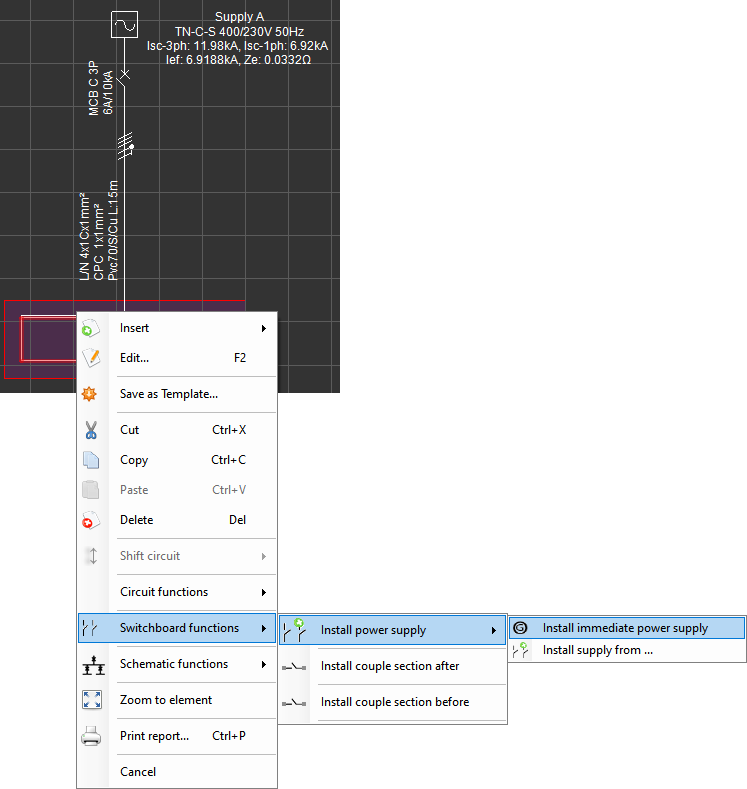
Task: Select Install immediate power supply
Action: (x=627, y=628)
